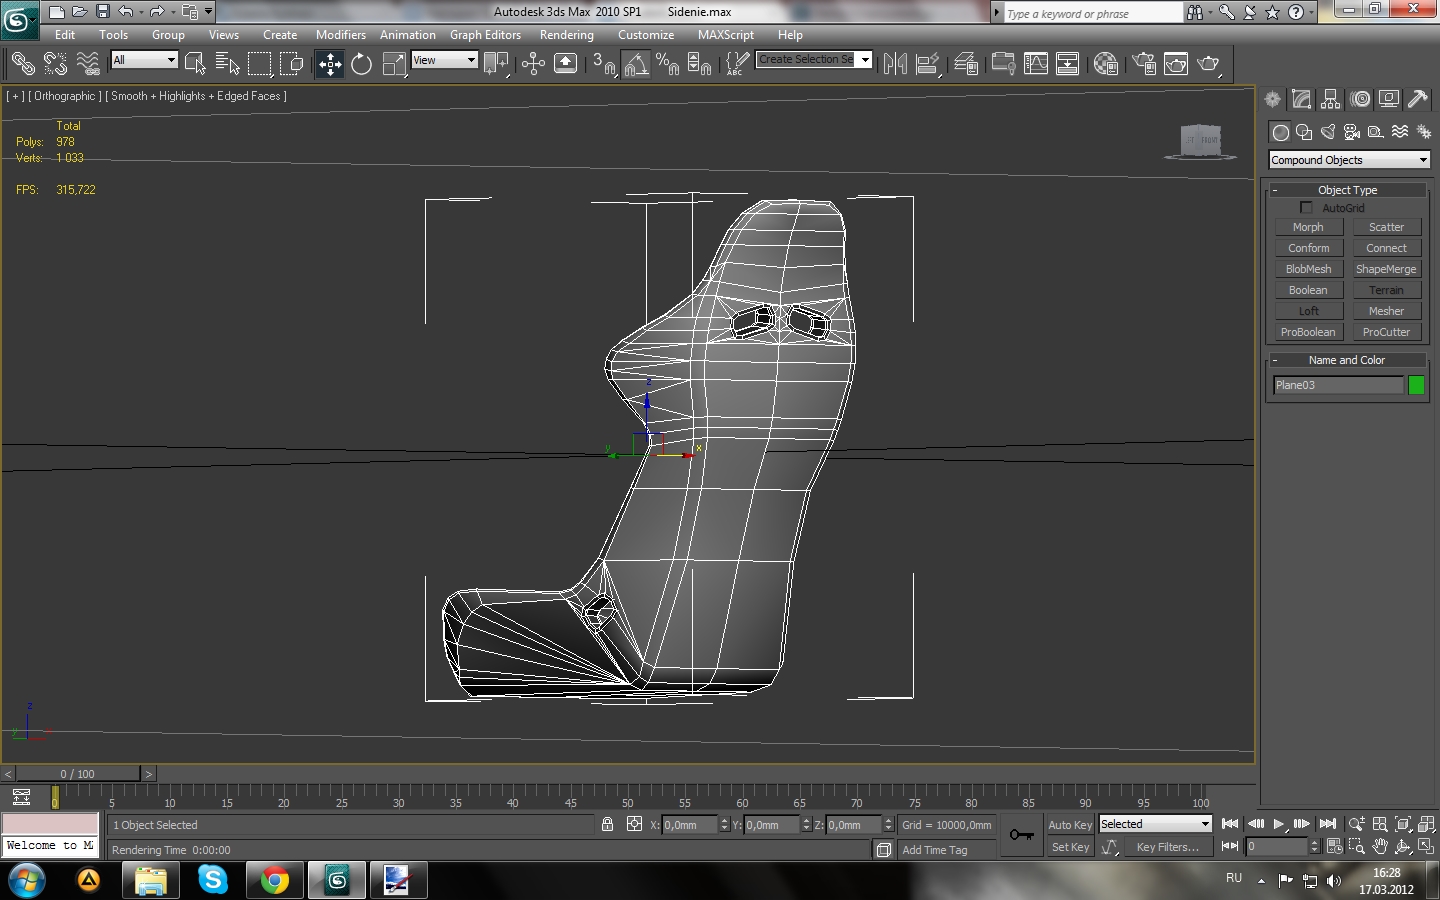
Task: Click the Quick Render teapot icon
Action: coord(1209,64)
